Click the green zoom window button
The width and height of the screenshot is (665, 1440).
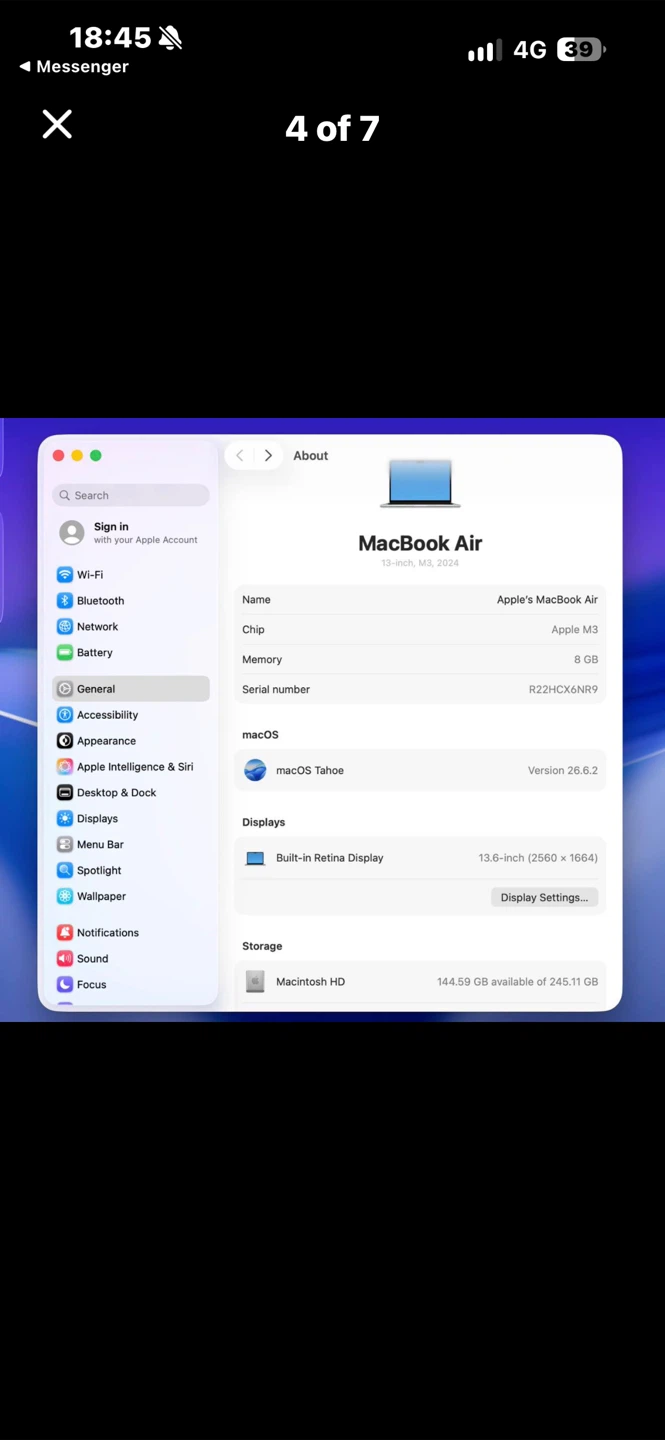[x=96, y=456]
